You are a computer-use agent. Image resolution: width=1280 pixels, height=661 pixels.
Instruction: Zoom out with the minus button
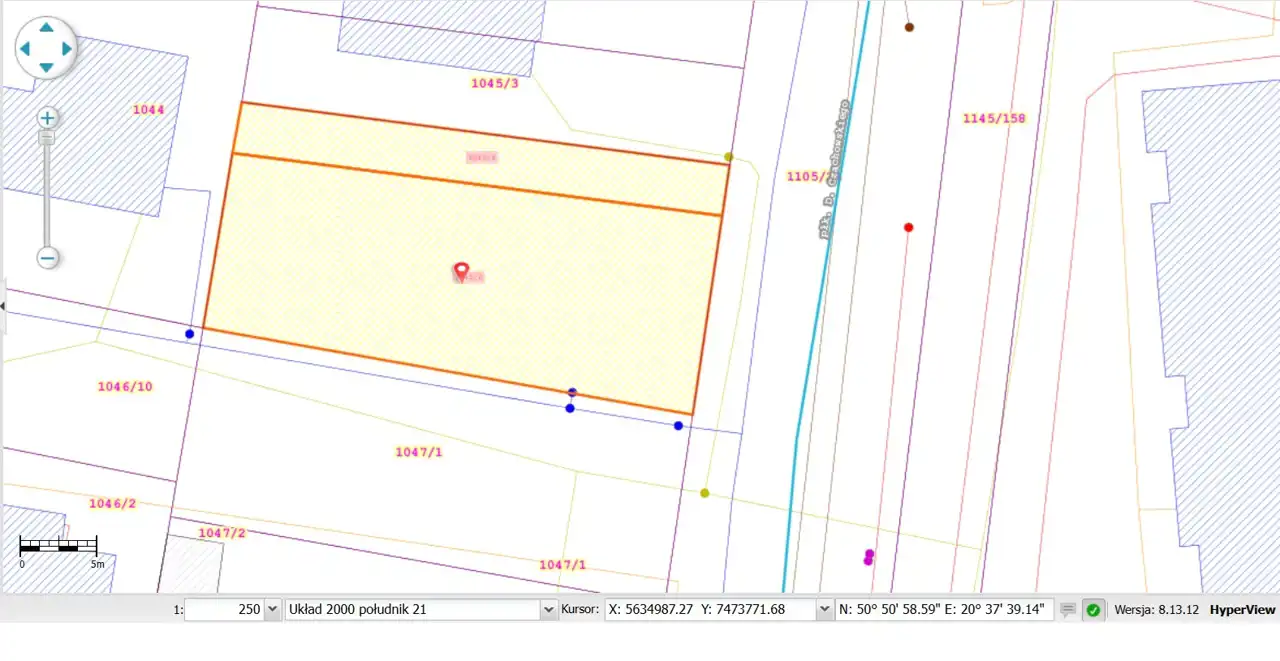click(47, 258)
